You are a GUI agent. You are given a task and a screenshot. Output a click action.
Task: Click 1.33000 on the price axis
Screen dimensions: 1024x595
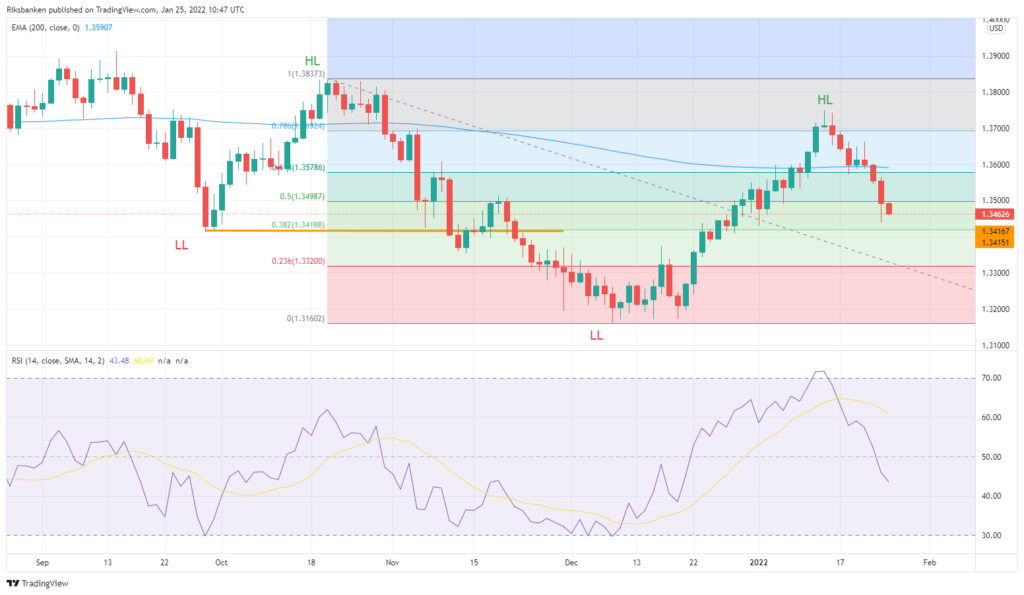point(996,273)
